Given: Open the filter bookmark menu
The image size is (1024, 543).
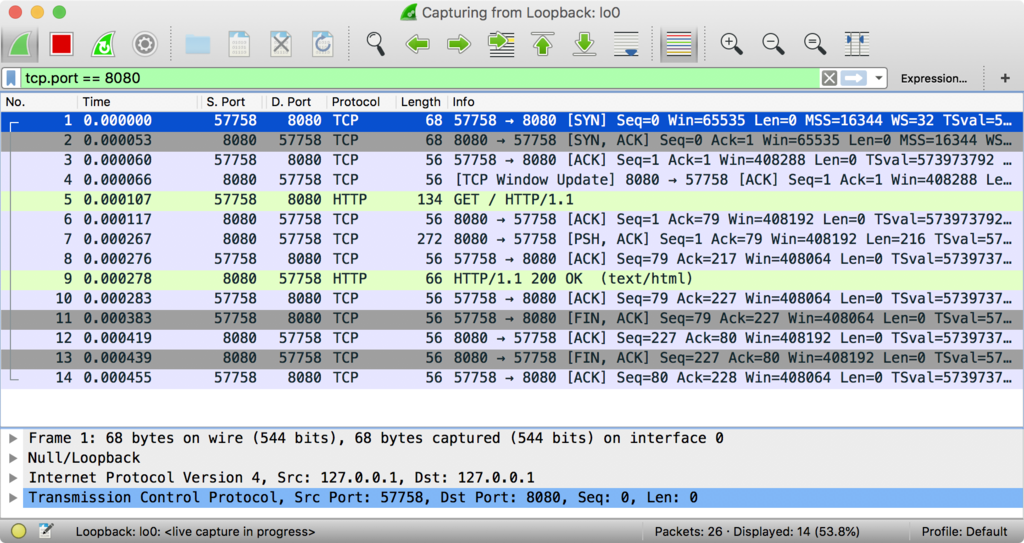Looking at the screenshot, I should [11, 78].
